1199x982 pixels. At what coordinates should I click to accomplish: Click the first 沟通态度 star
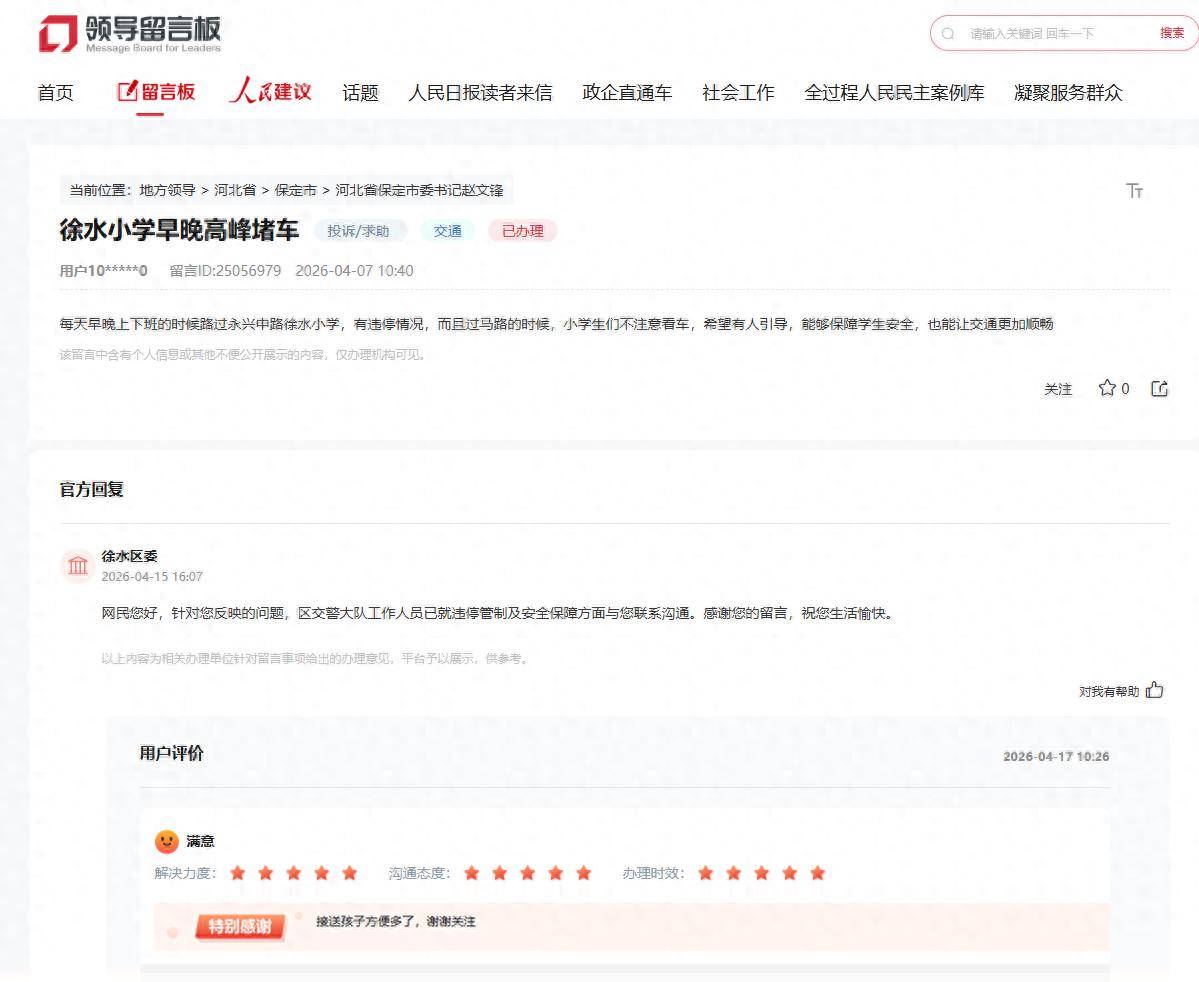tap(472, 873)
